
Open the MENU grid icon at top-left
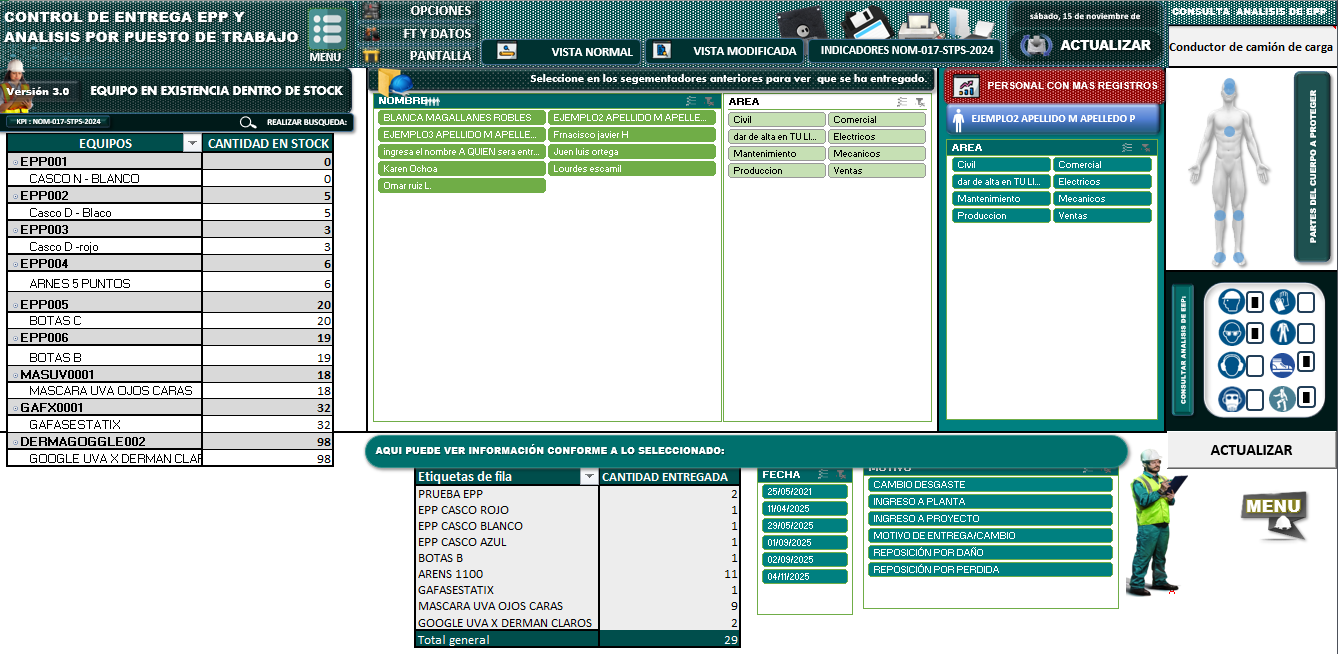pyautogui.click(x=327, y=27)
